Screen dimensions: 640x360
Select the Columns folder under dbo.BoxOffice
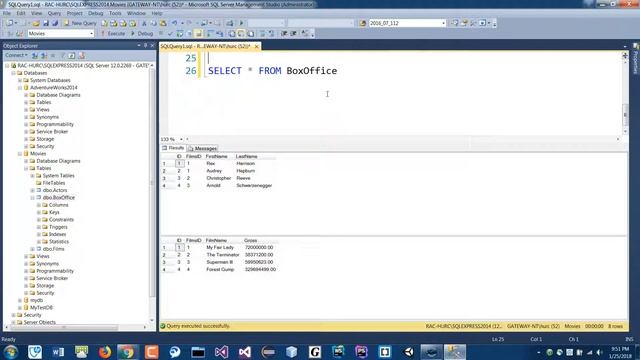pyautogui.click(x=58, y=205)
